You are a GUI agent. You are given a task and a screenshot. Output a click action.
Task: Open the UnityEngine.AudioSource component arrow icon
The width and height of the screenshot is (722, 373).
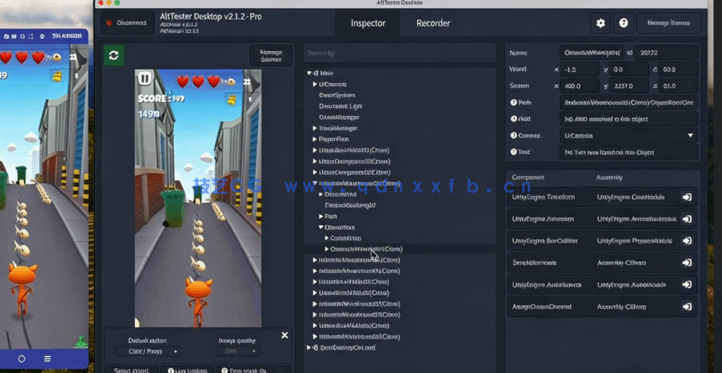pyautogui.click(x=687, y=285)
